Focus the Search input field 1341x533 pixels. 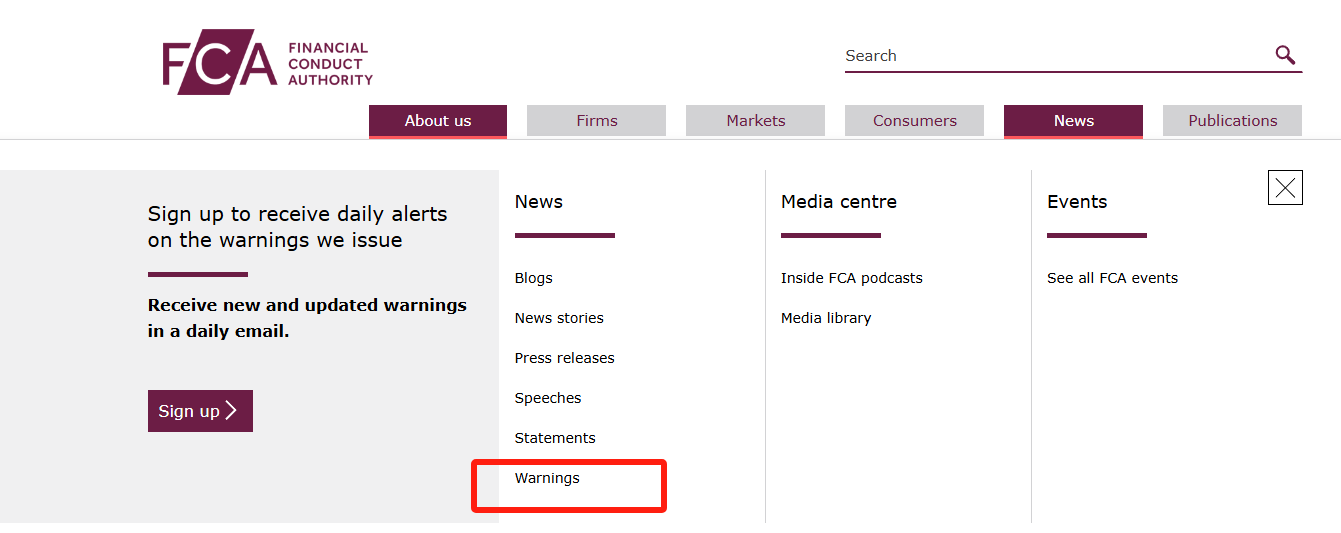coord(1058,56)
